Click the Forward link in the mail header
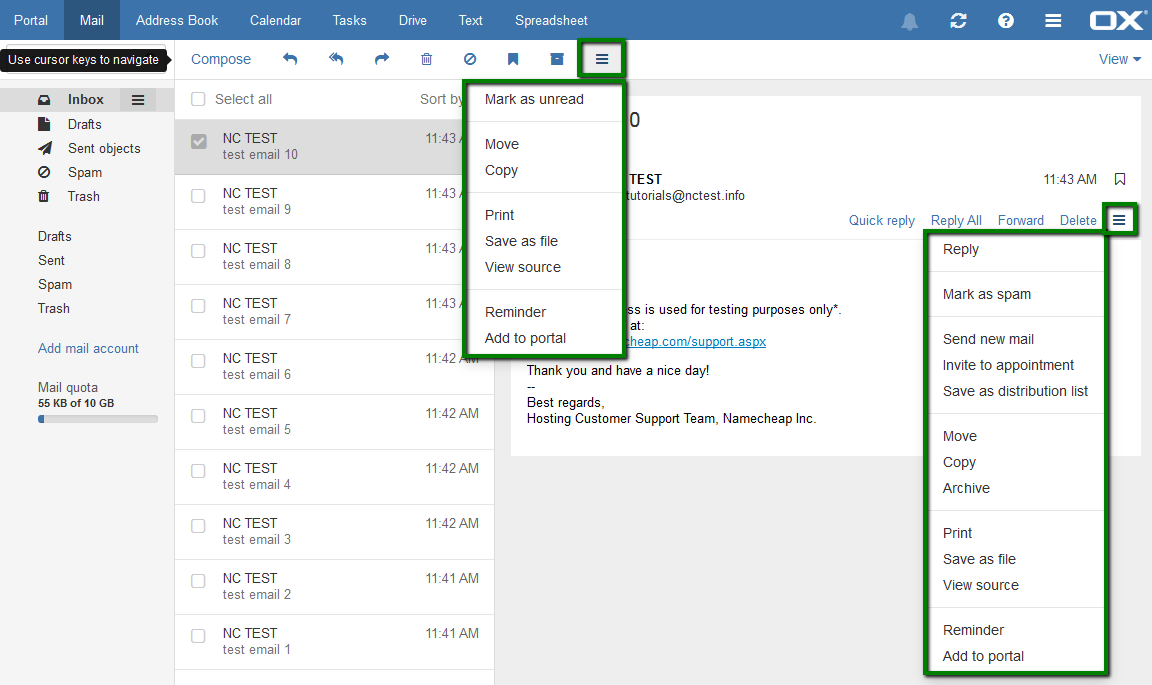Image resolution: width=1152 pixels, height=685 pixels. coord(1020,220)
